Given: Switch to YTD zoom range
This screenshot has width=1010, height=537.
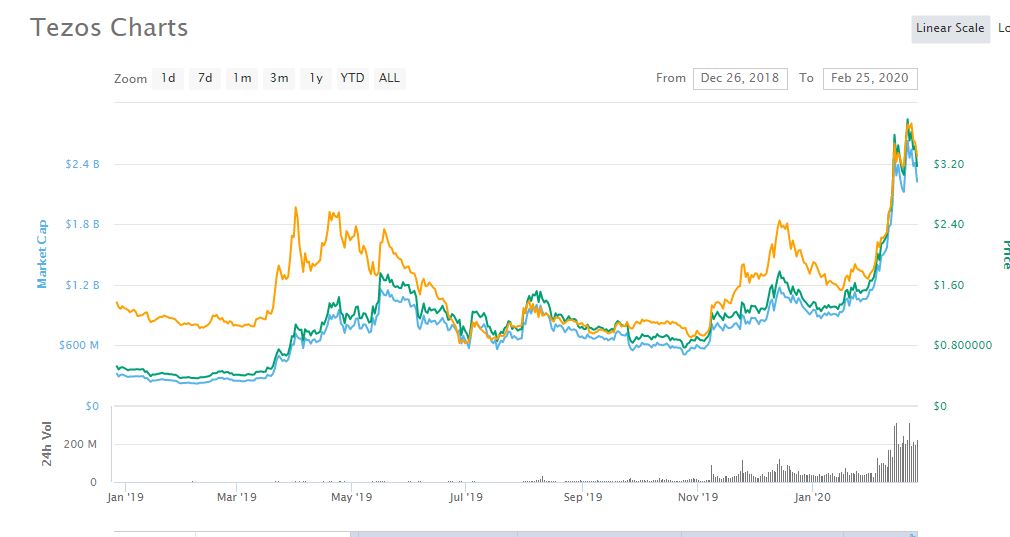Looking at the screenshot, I should (x=352, y=79).
